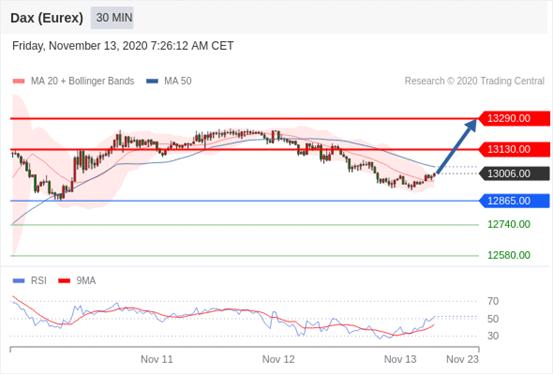The height and width of the screenshot is (375, 553).
Task: Click the pink MA 20 legend swatch
Action: [x=19, y=81]
